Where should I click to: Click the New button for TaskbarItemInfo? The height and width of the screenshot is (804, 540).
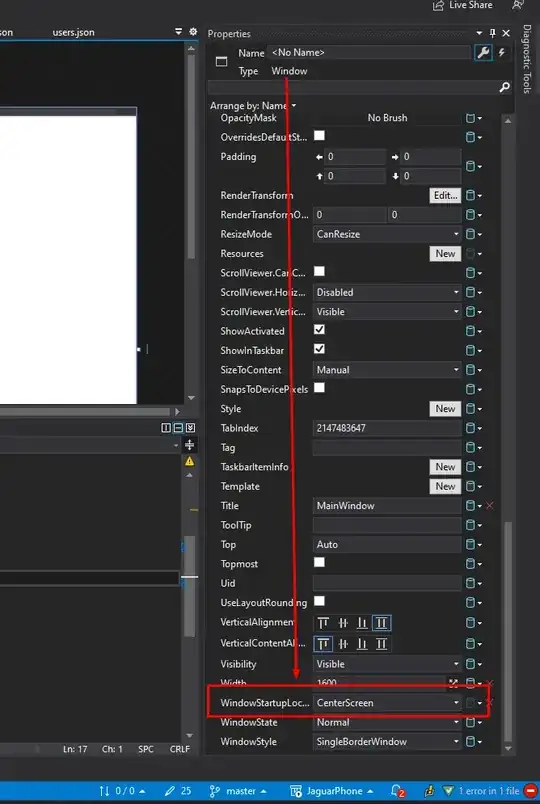point(445,467)
